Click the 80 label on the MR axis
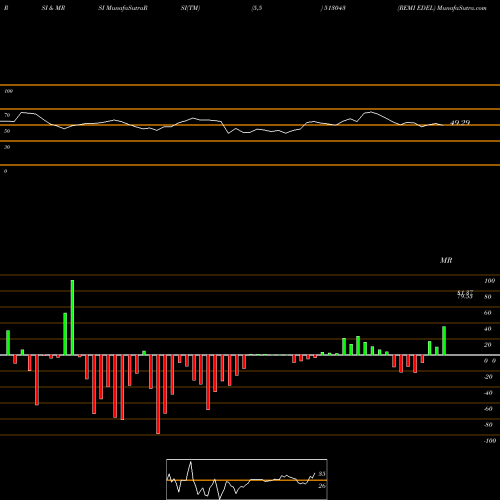This screenshot has height=500, width=500. (x=487, y=297)
